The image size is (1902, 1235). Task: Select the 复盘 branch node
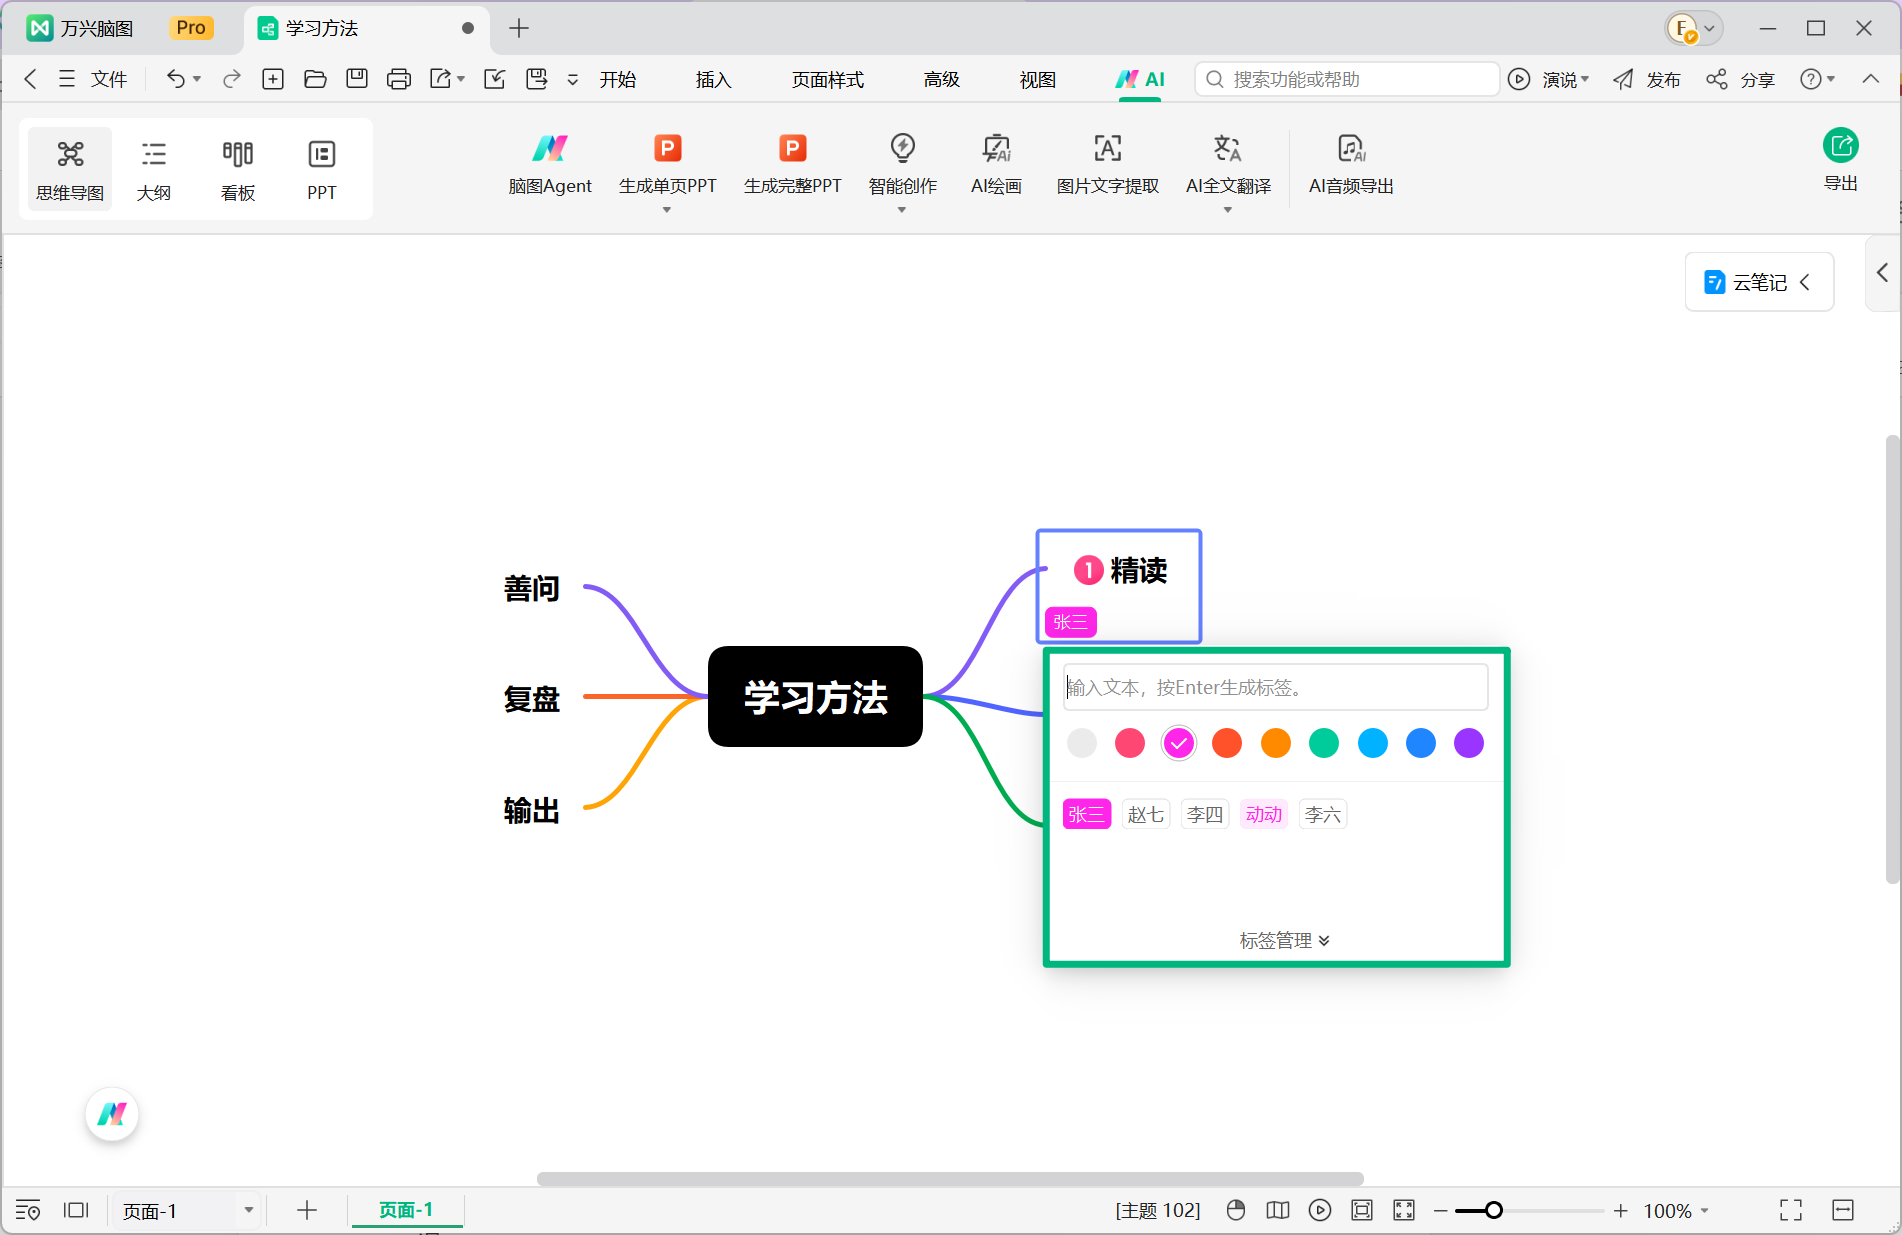pyautogui.click(x=532, y=698)
